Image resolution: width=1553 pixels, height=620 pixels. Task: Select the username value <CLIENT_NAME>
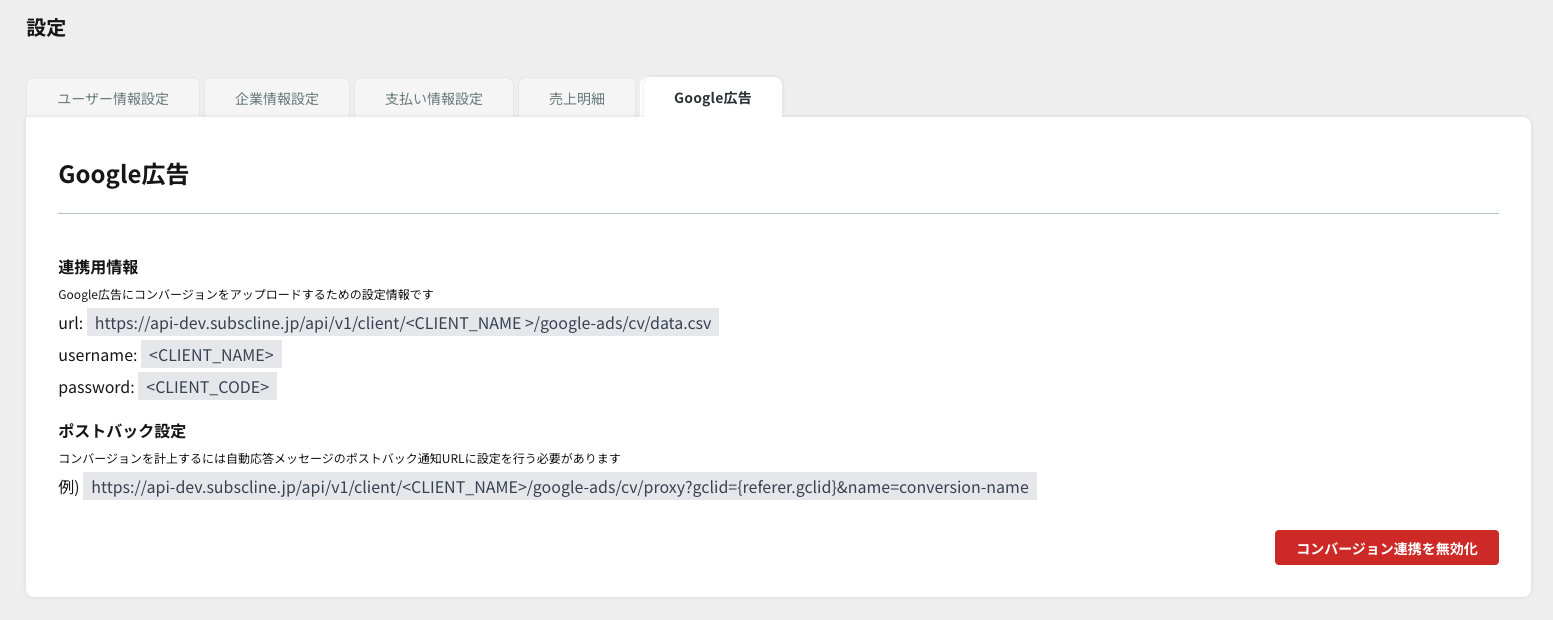[211, 355]
